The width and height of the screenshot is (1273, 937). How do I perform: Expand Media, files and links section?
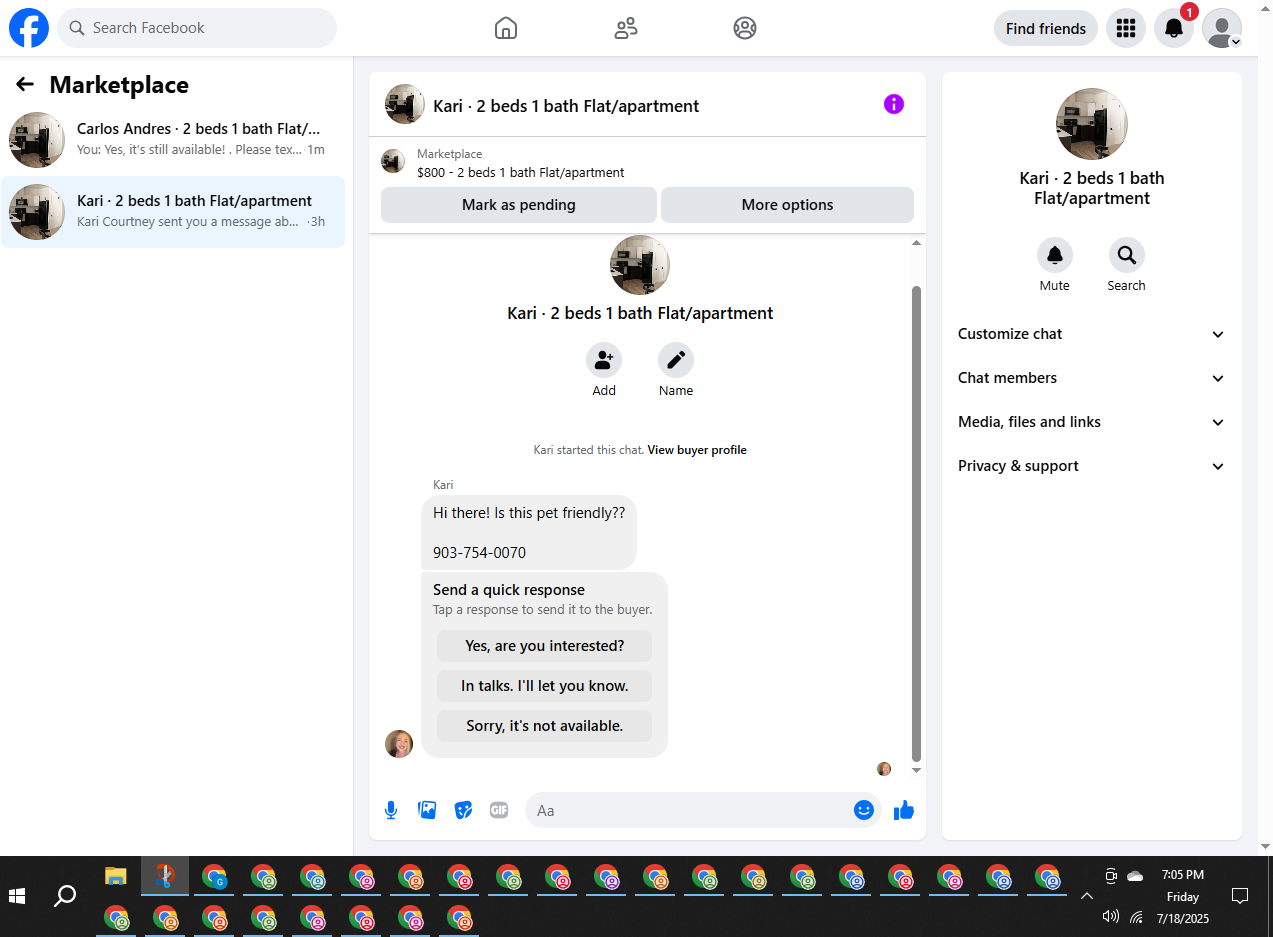[x=1092, y=422]
